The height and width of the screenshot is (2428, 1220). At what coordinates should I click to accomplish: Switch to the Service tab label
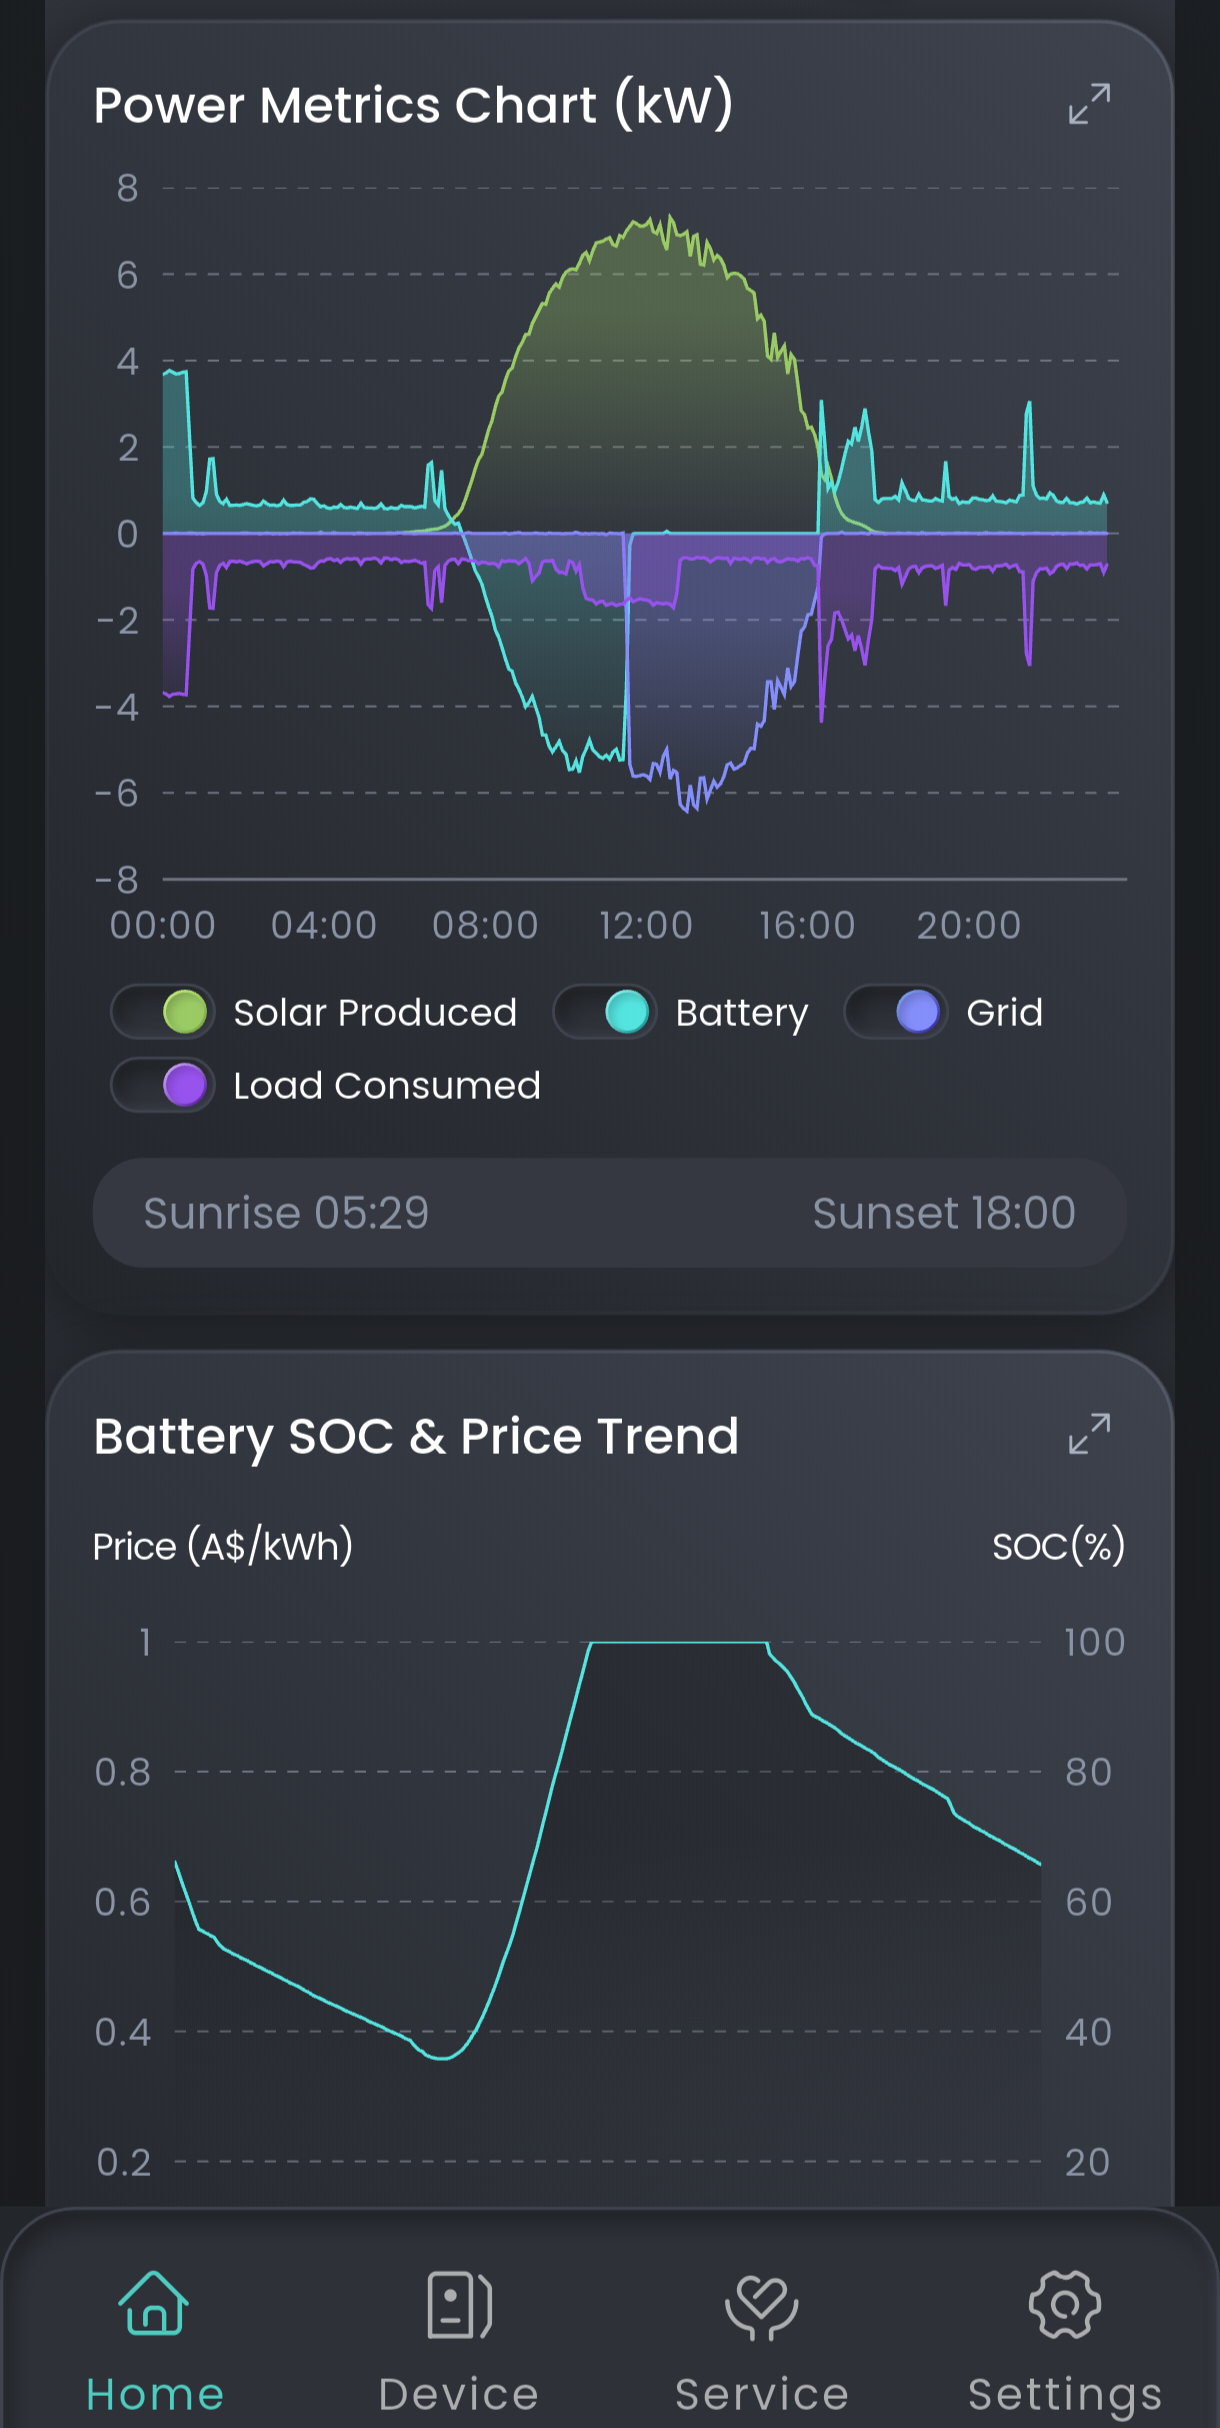(762, 2395)
